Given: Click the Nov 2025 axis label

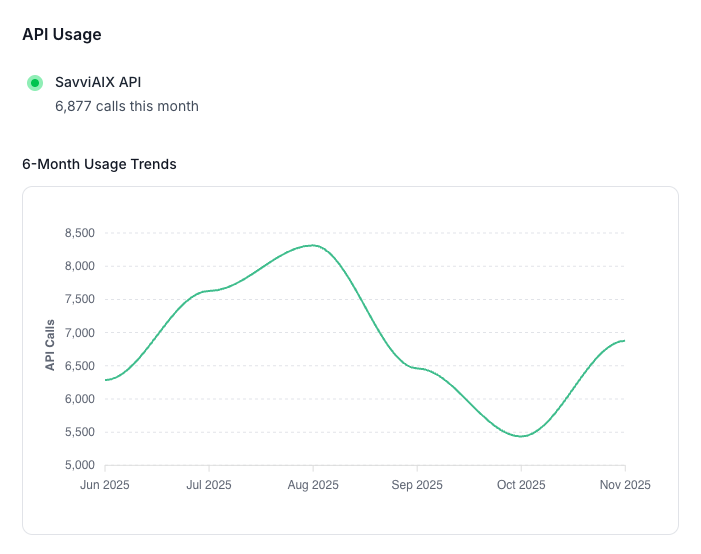Looking at the screenshot, I should coord(625,485).
